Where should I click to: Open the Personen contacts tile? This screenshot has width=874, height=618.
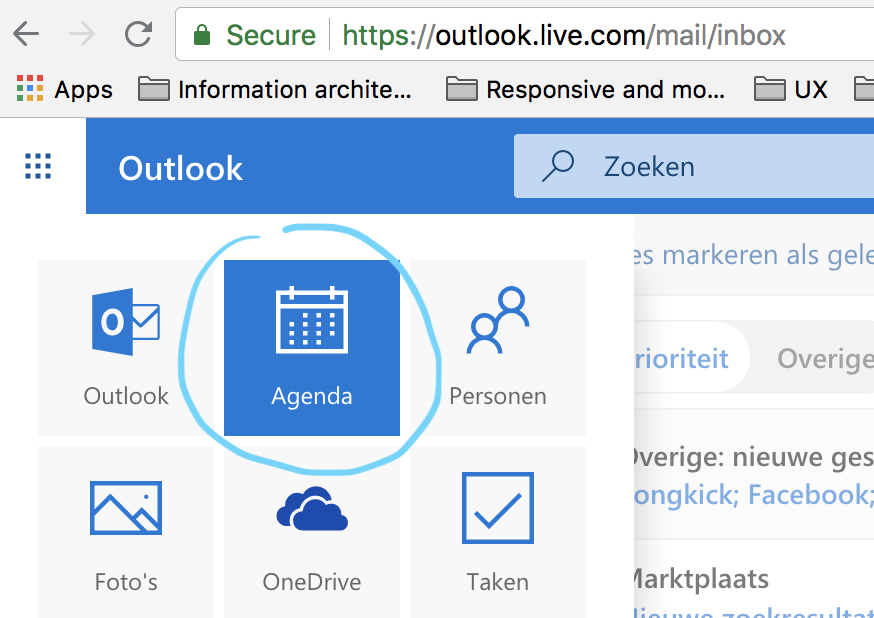(x=497, y=347)
